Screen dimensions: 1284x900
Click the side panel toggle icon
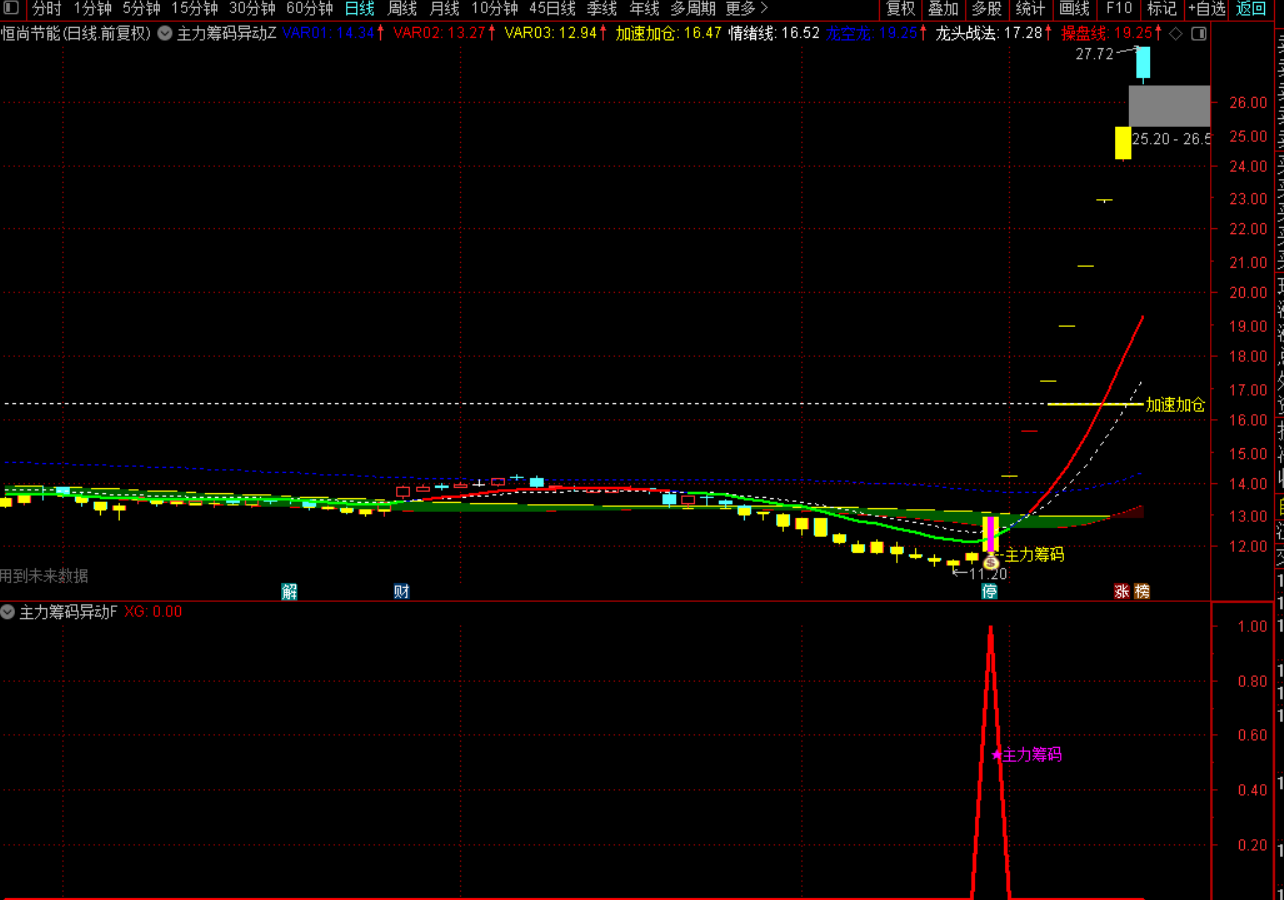(1199, 33)
